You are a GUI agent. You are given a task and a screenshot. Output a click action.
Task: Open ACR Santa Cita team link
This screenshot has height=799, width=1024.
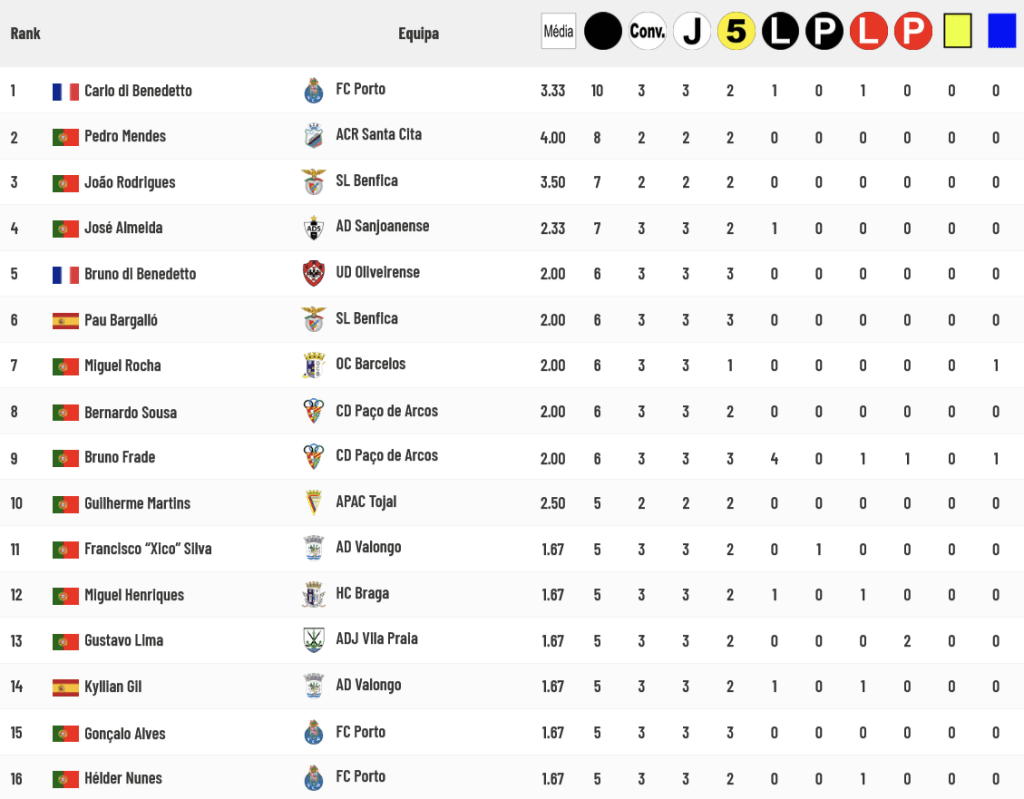pos(378,135)
